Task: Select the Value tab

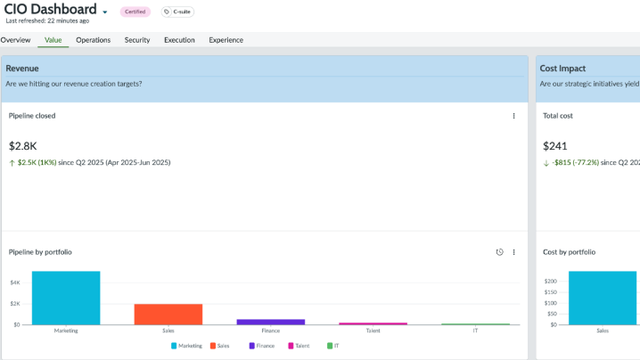Action: pyautogui.click(x=53, y=40)
